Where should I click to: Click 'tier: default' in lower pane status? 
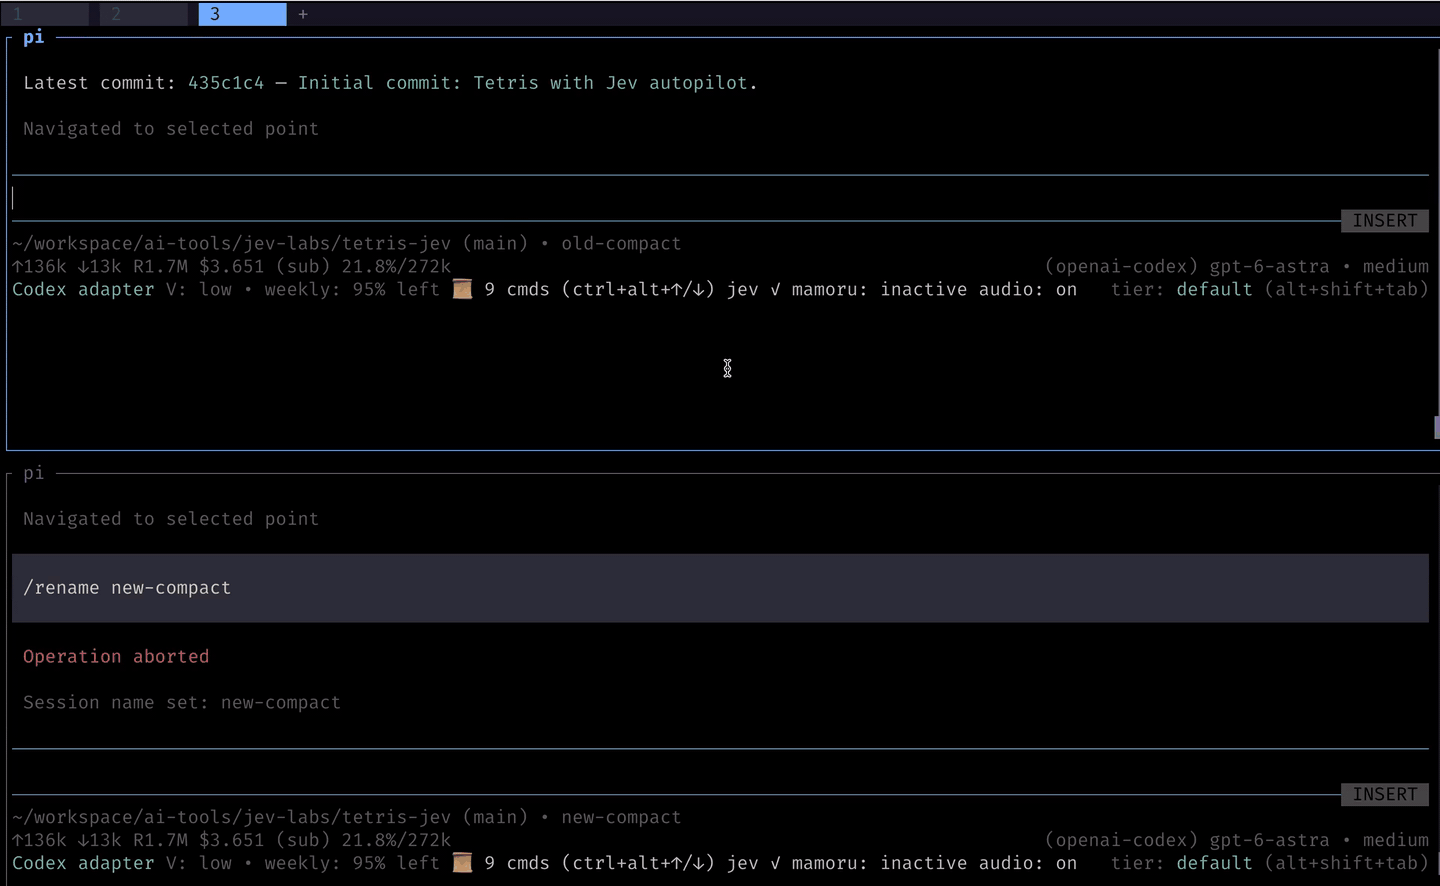(x=1182, y=864)
